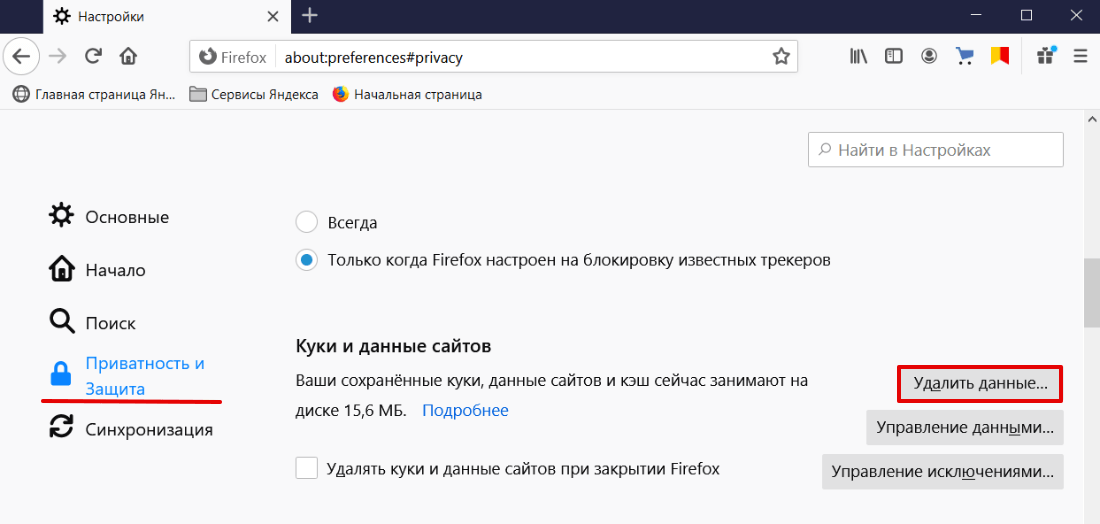Click Firefox identity icon in address bar
The height and width of the screenshot is (524, 1100).
207,57
